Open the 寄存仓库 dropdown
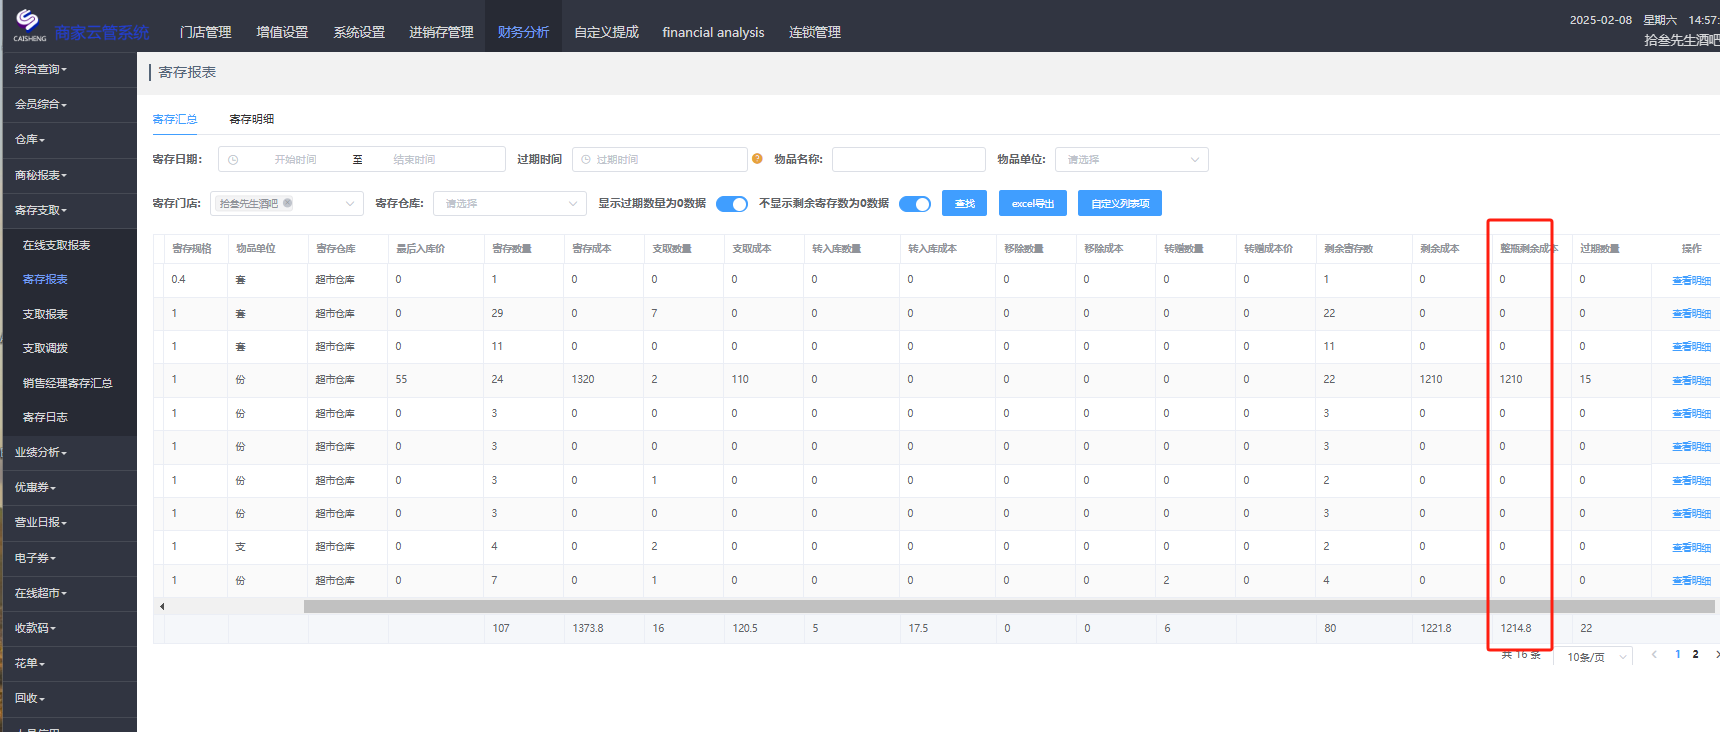Viewport: 1720px width, 732px height. pos(509,204)
